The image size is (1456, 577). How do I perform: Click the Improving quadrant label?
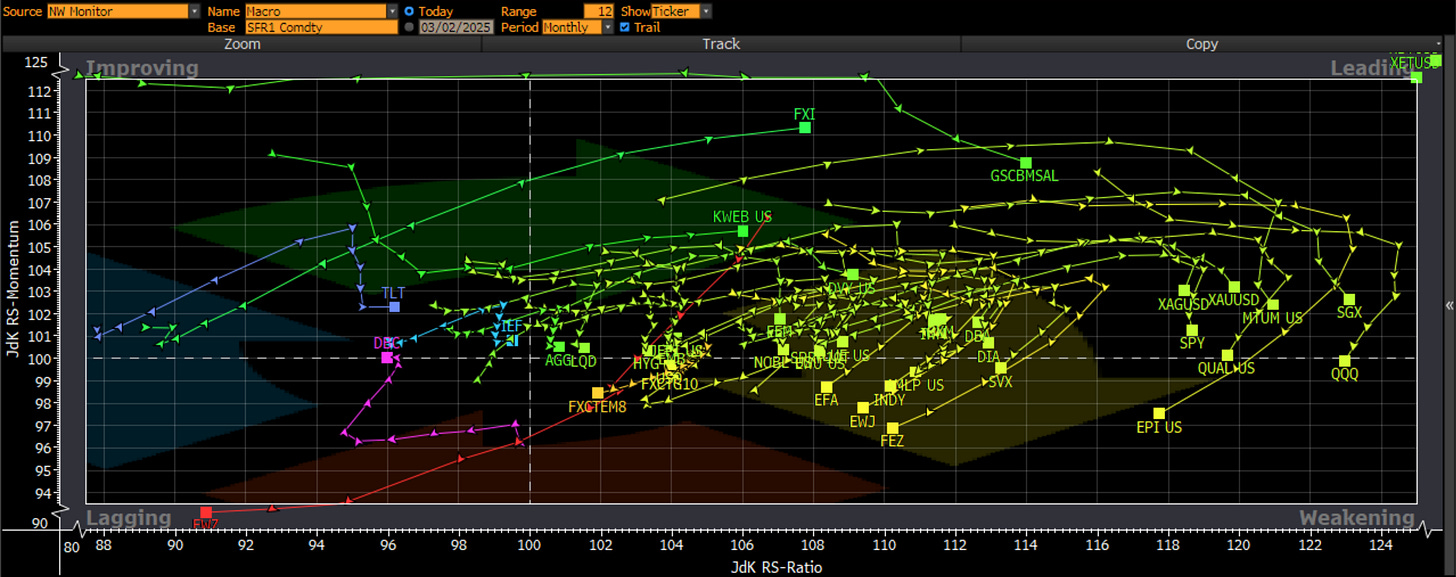click(x=142, y=68)
